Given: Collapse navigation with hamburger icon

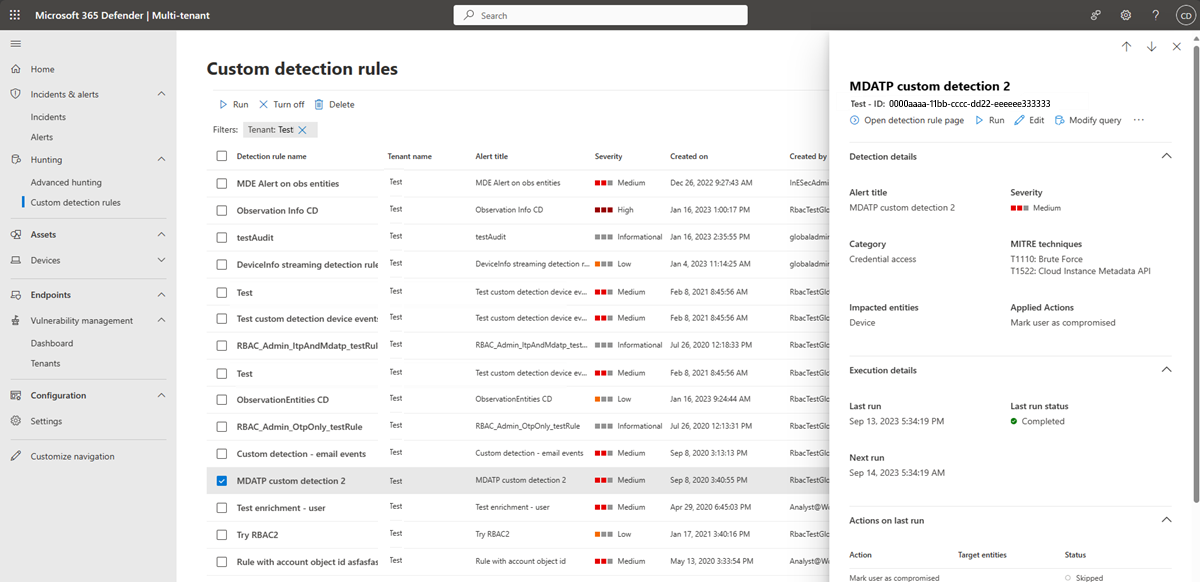Looking at the screenshot, I should click(x=15, y=44).
